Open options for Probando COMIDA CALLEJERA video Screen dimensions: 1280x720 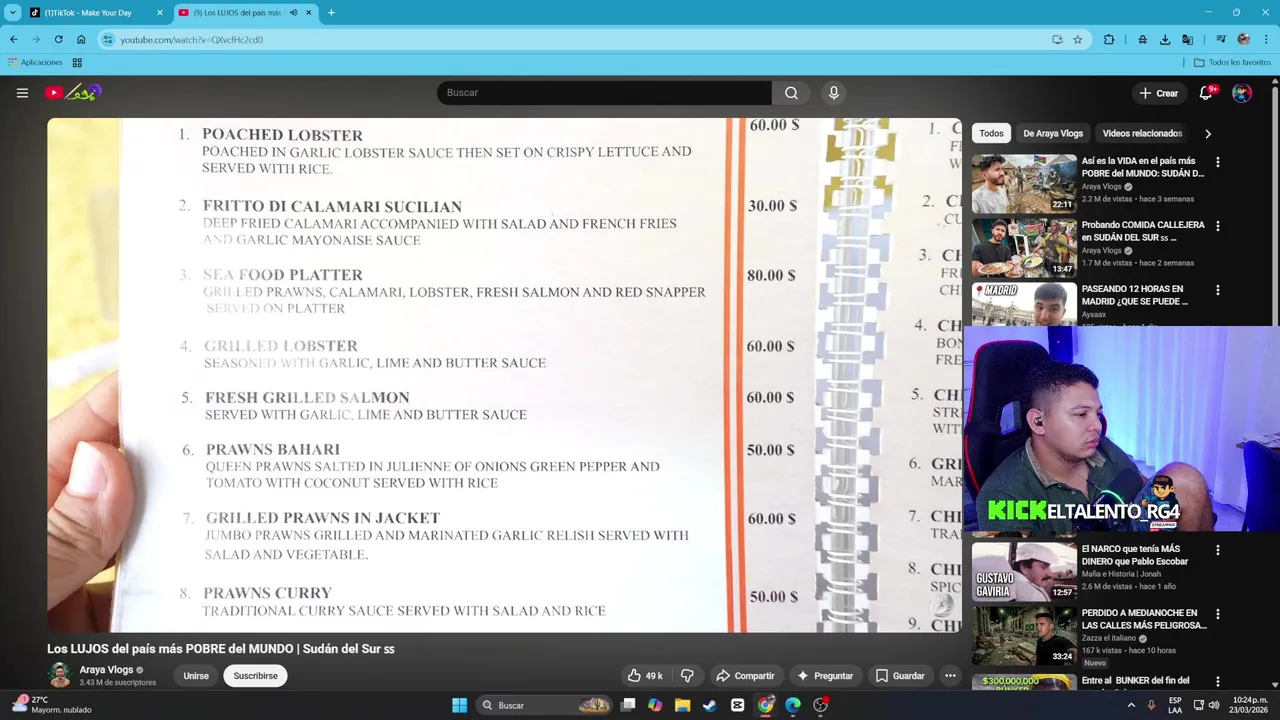coord(1217,226)
